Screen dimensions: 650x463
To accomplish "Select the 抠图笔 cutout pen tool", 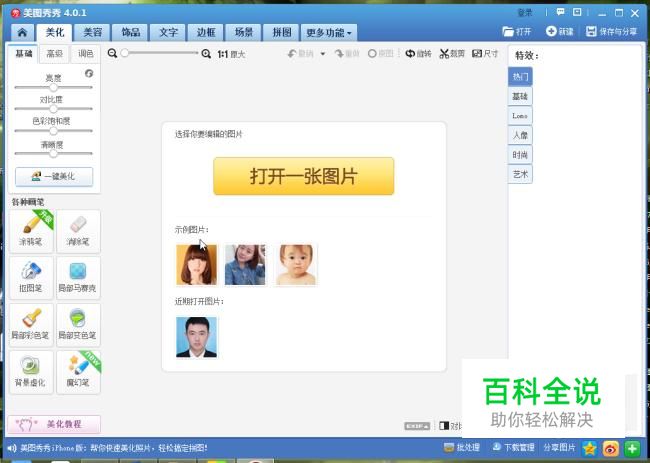I will click(31, 278).
